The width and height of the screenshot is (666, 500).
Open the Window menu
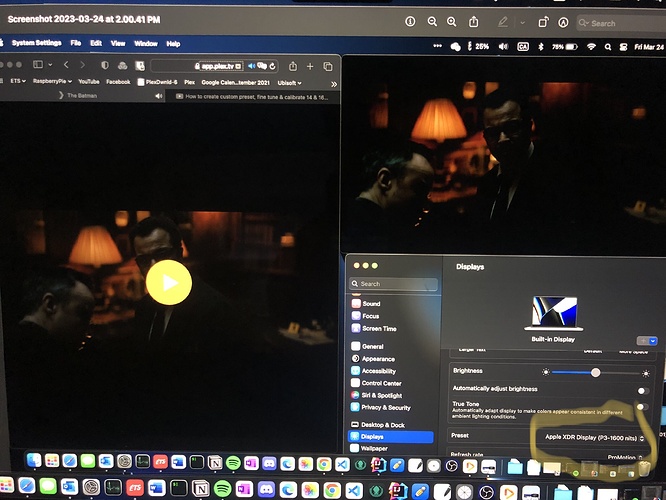point(146,43)
